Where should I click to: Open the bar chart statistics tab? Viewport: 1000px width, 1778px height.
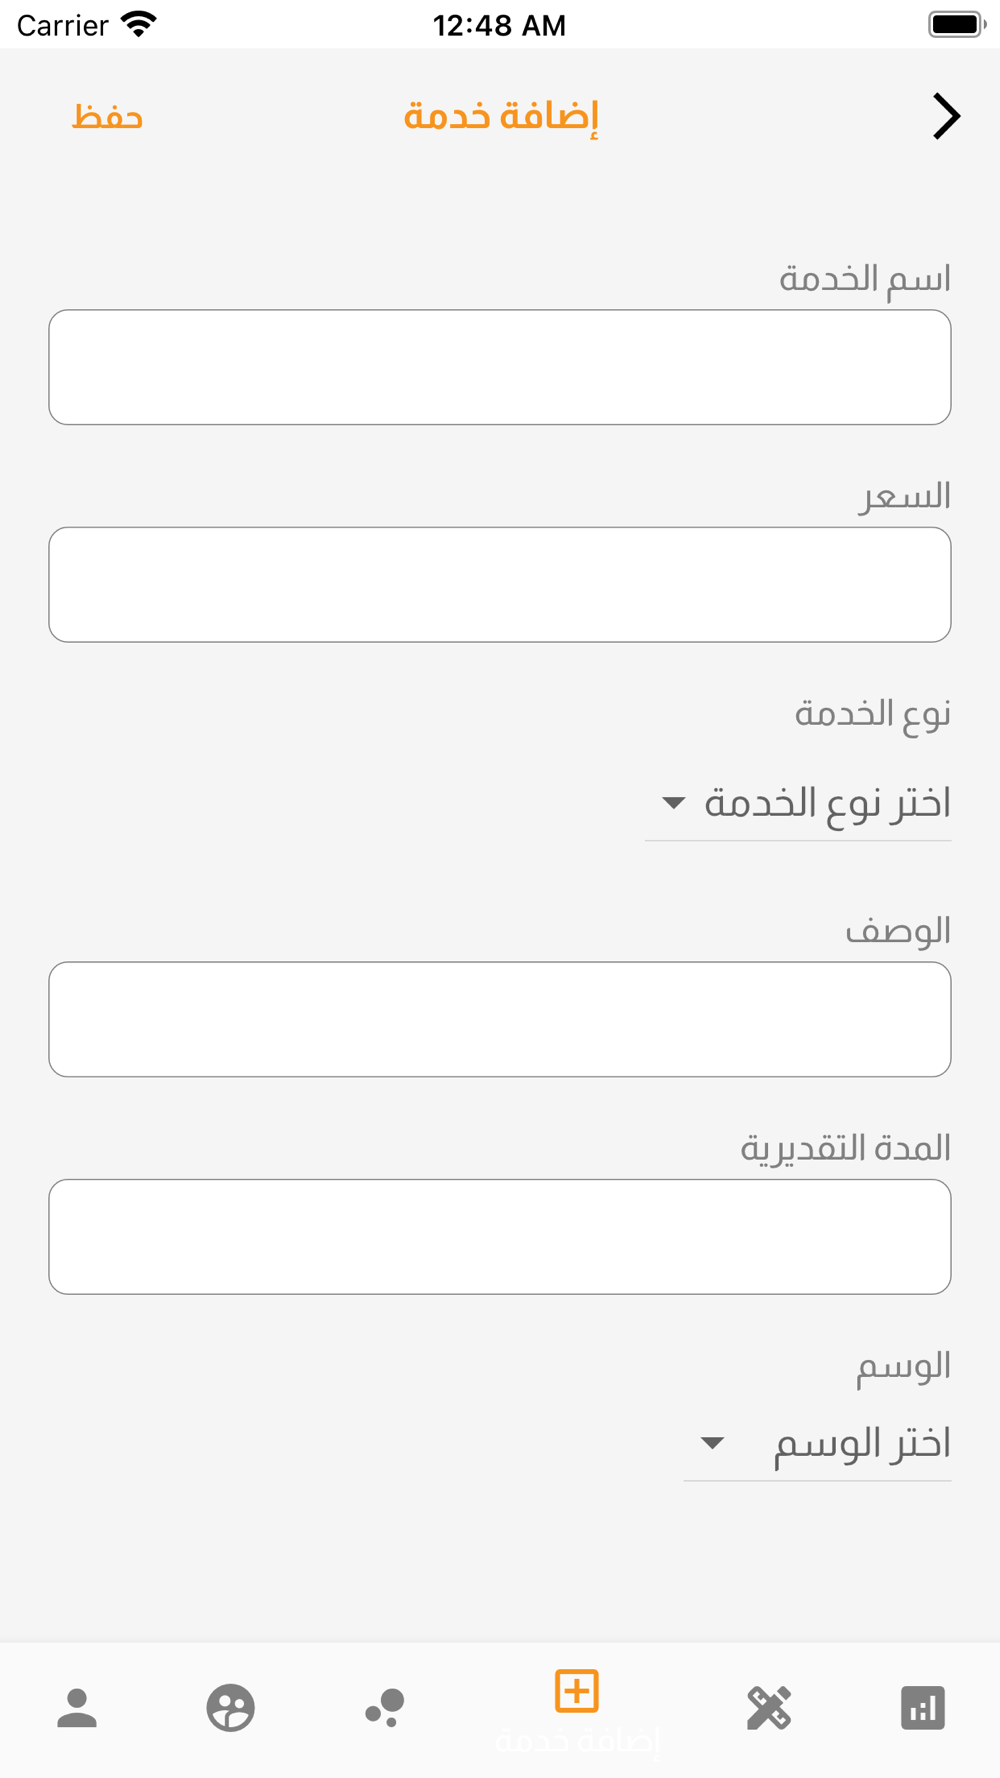tap(923, 1707)
